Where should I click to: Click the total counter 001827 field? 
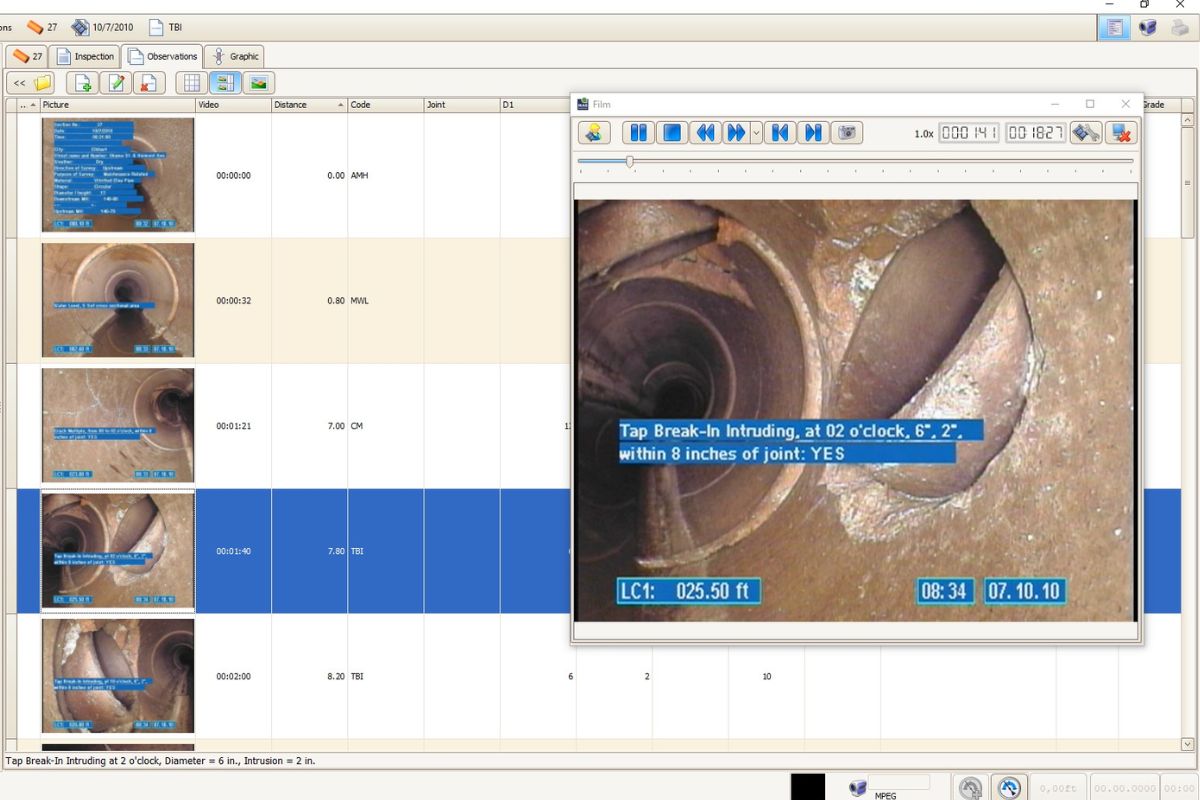[x=1036, y=133]
